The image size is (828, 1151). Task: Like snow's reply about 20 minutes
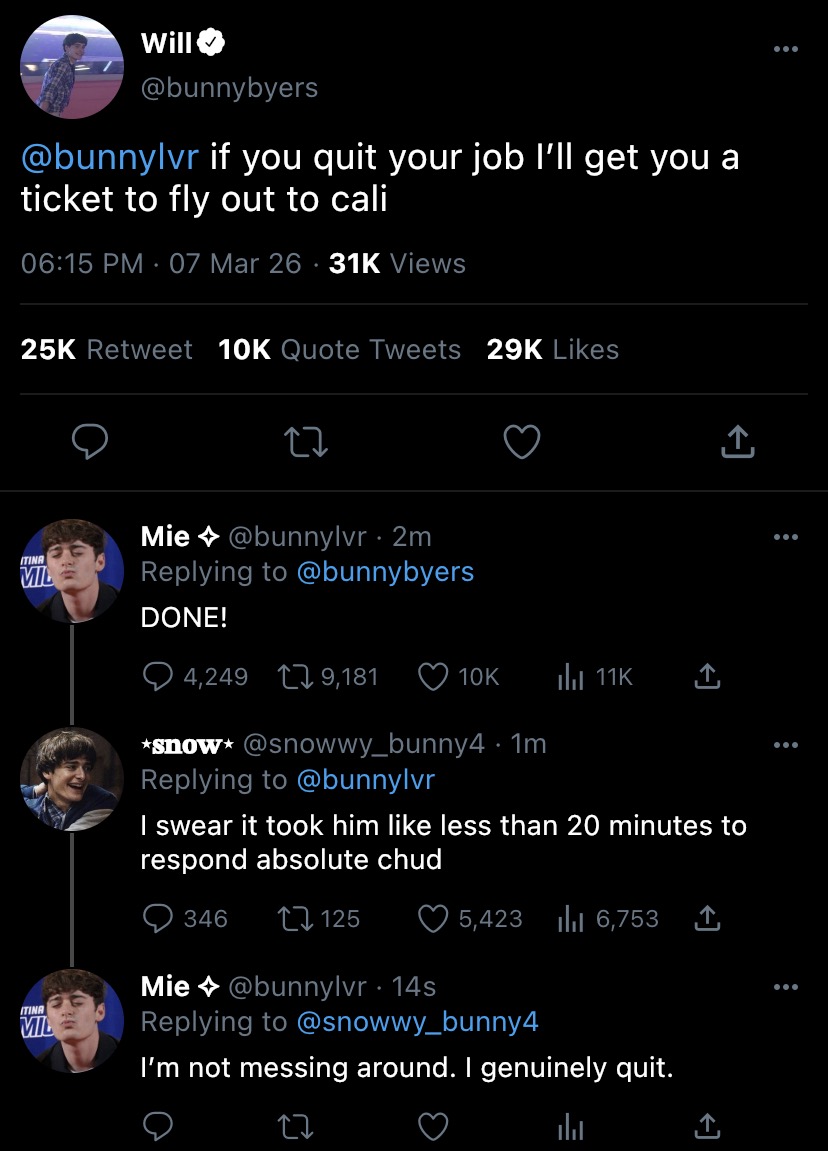pos(433,918)
